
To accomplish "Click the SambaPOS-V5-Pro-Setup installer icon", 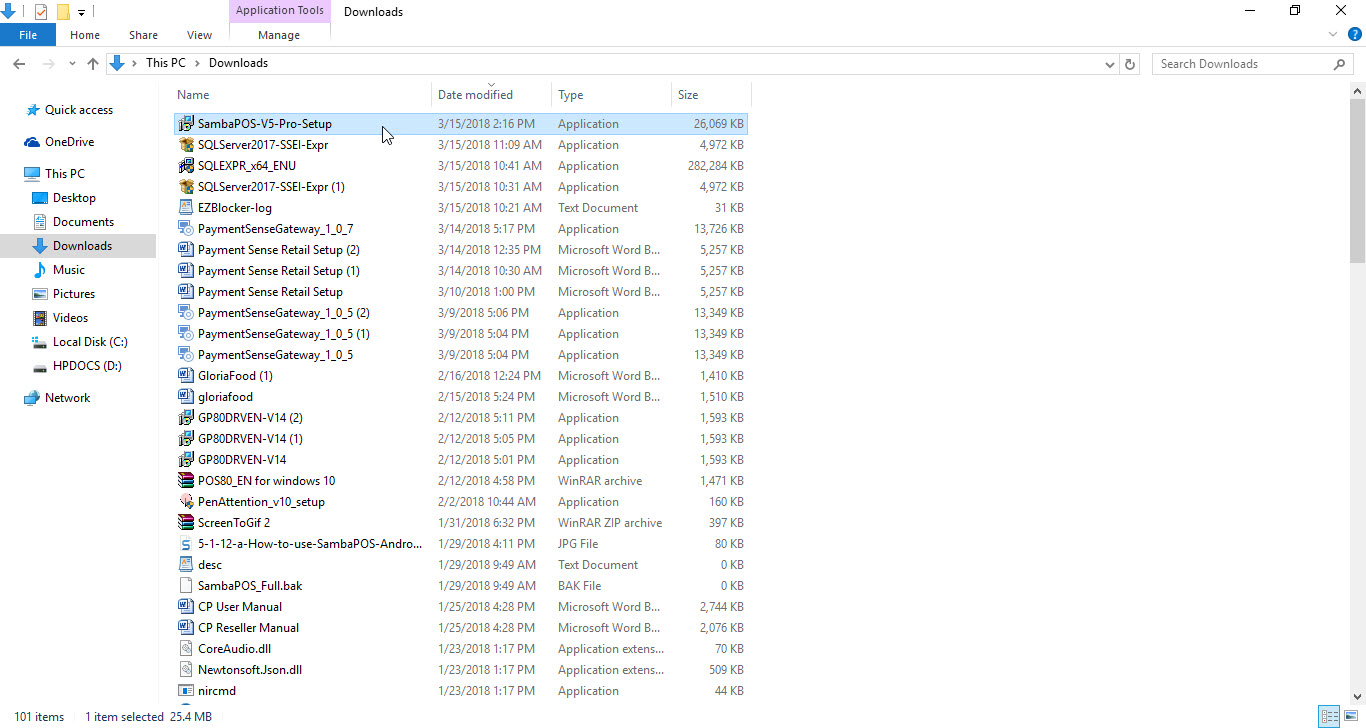I will pos(185,124).
